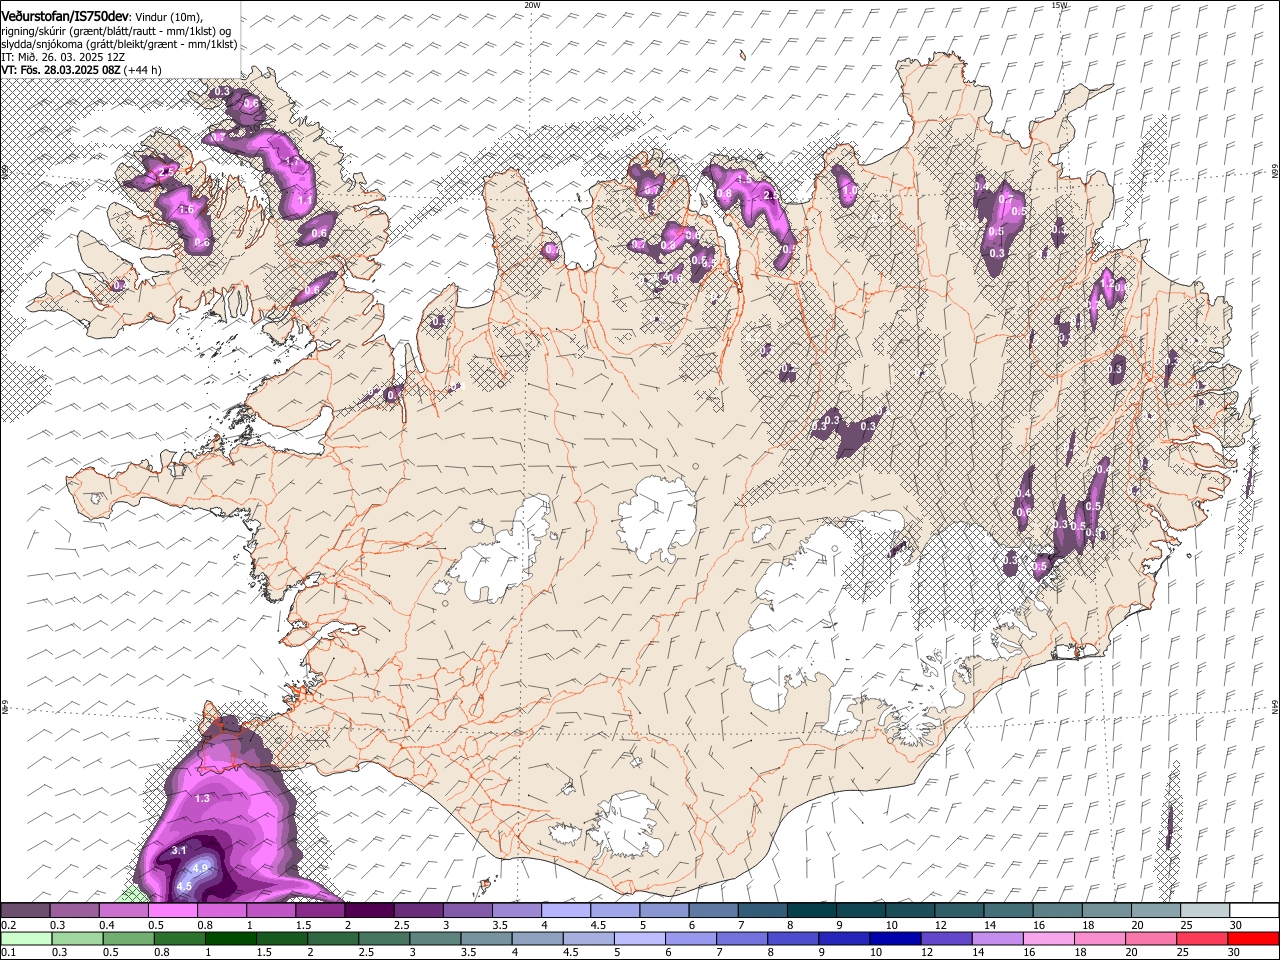Pick the lower scale swatch between 1 and 1.5
1280x960 pixels.
pos(230,938)
